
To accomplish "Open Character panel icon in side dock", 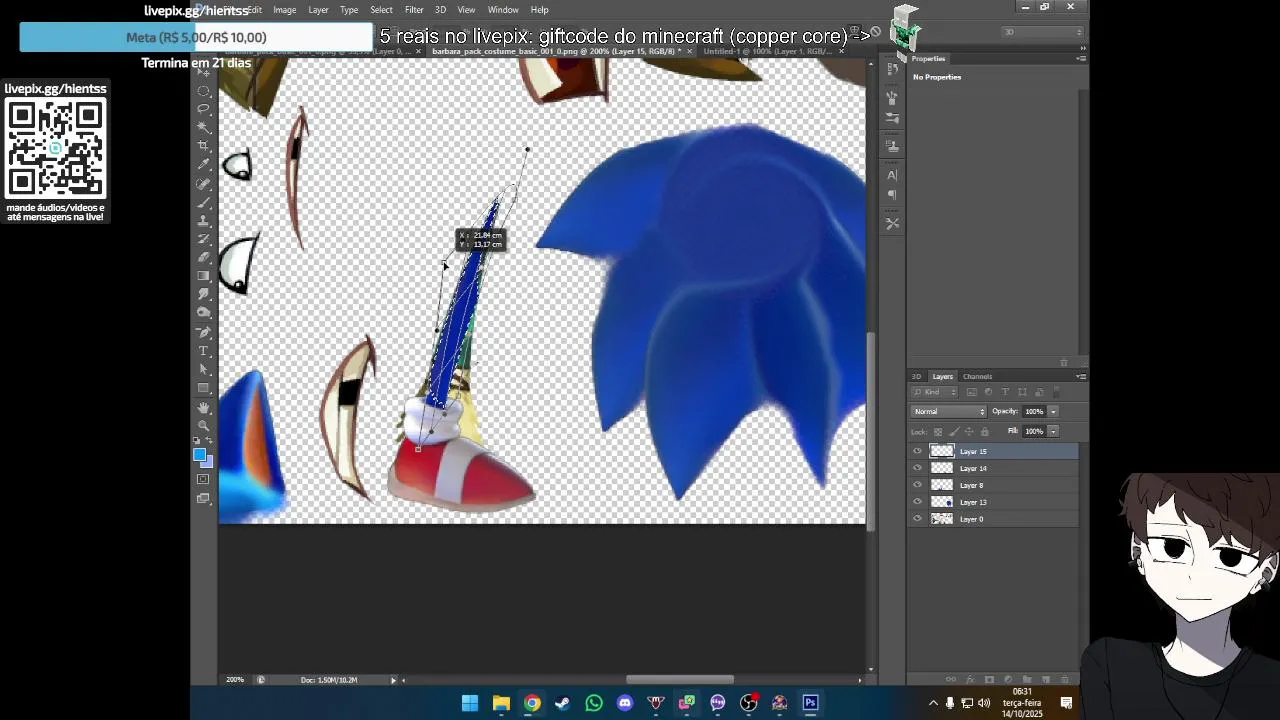I will coord(892,176).
